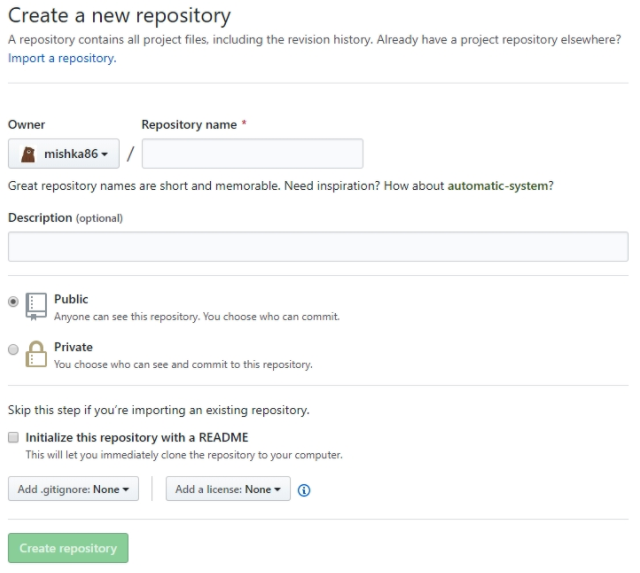Click the README initialization label text

pyautogui.click(x=137, y=438)
